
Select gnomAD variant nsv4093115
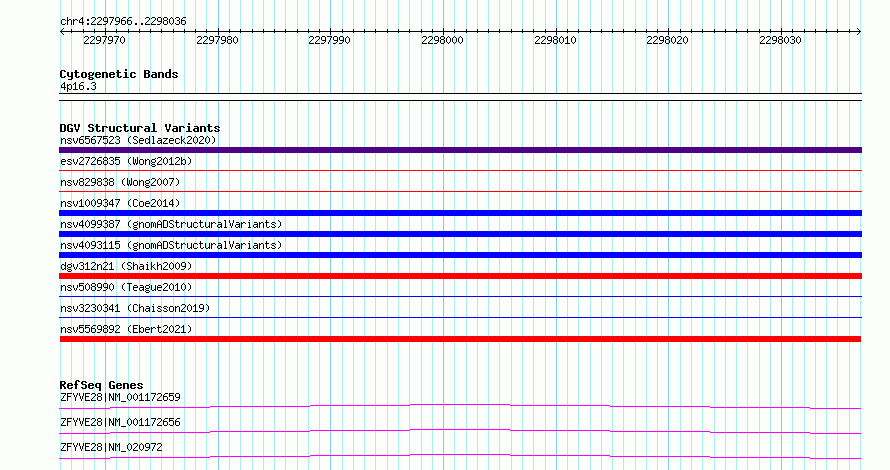tap(171, 245)
